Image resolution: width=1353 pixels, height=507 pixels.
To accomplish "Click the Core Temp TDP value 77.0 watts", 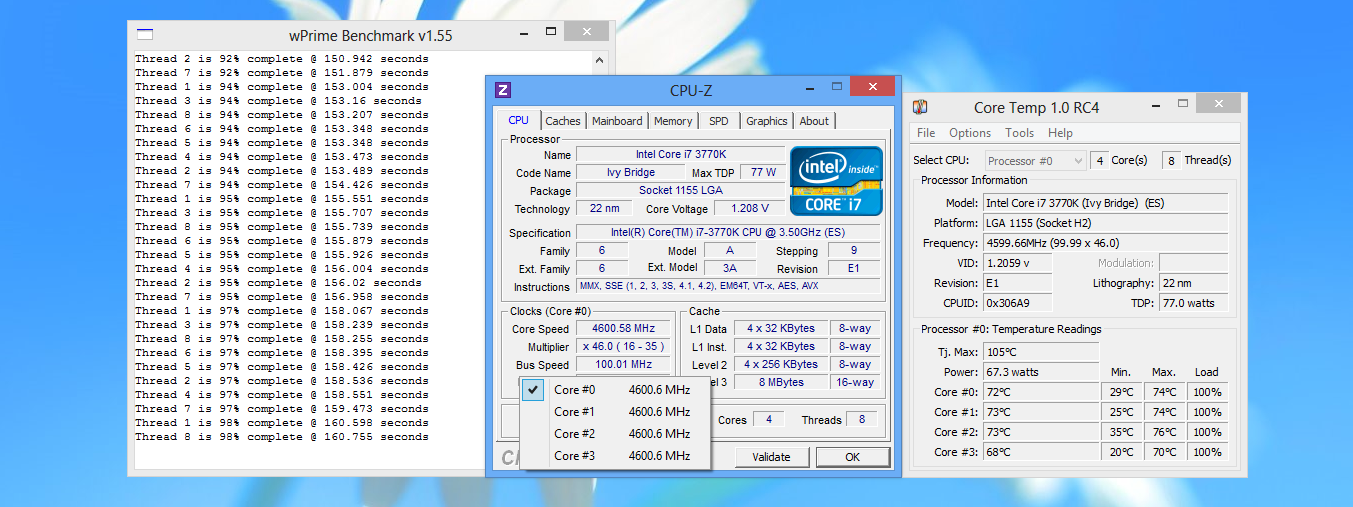I will (1193, 303).
